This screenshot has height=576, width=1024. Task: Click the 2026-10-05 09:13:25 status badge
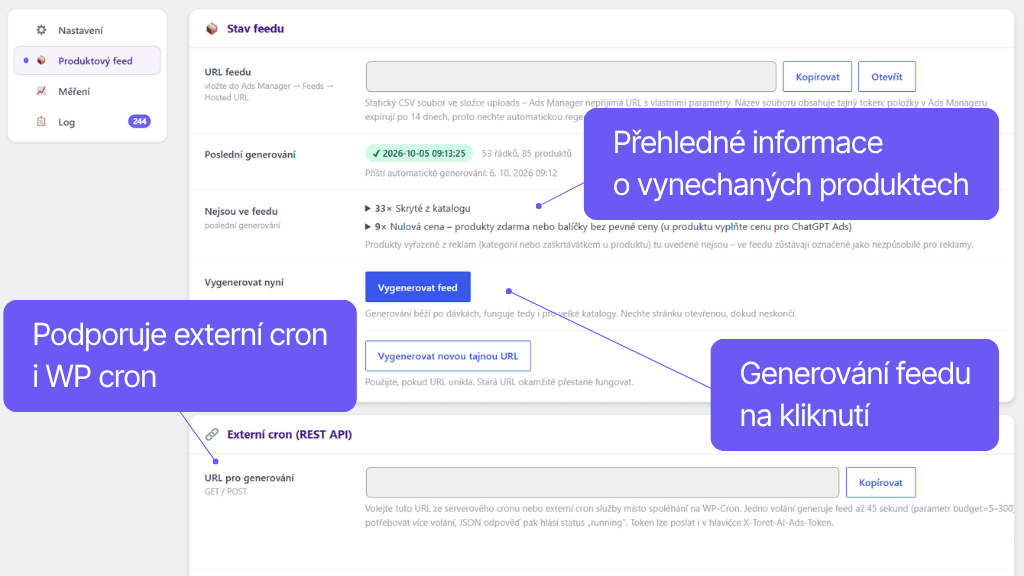tap(419, 153)
